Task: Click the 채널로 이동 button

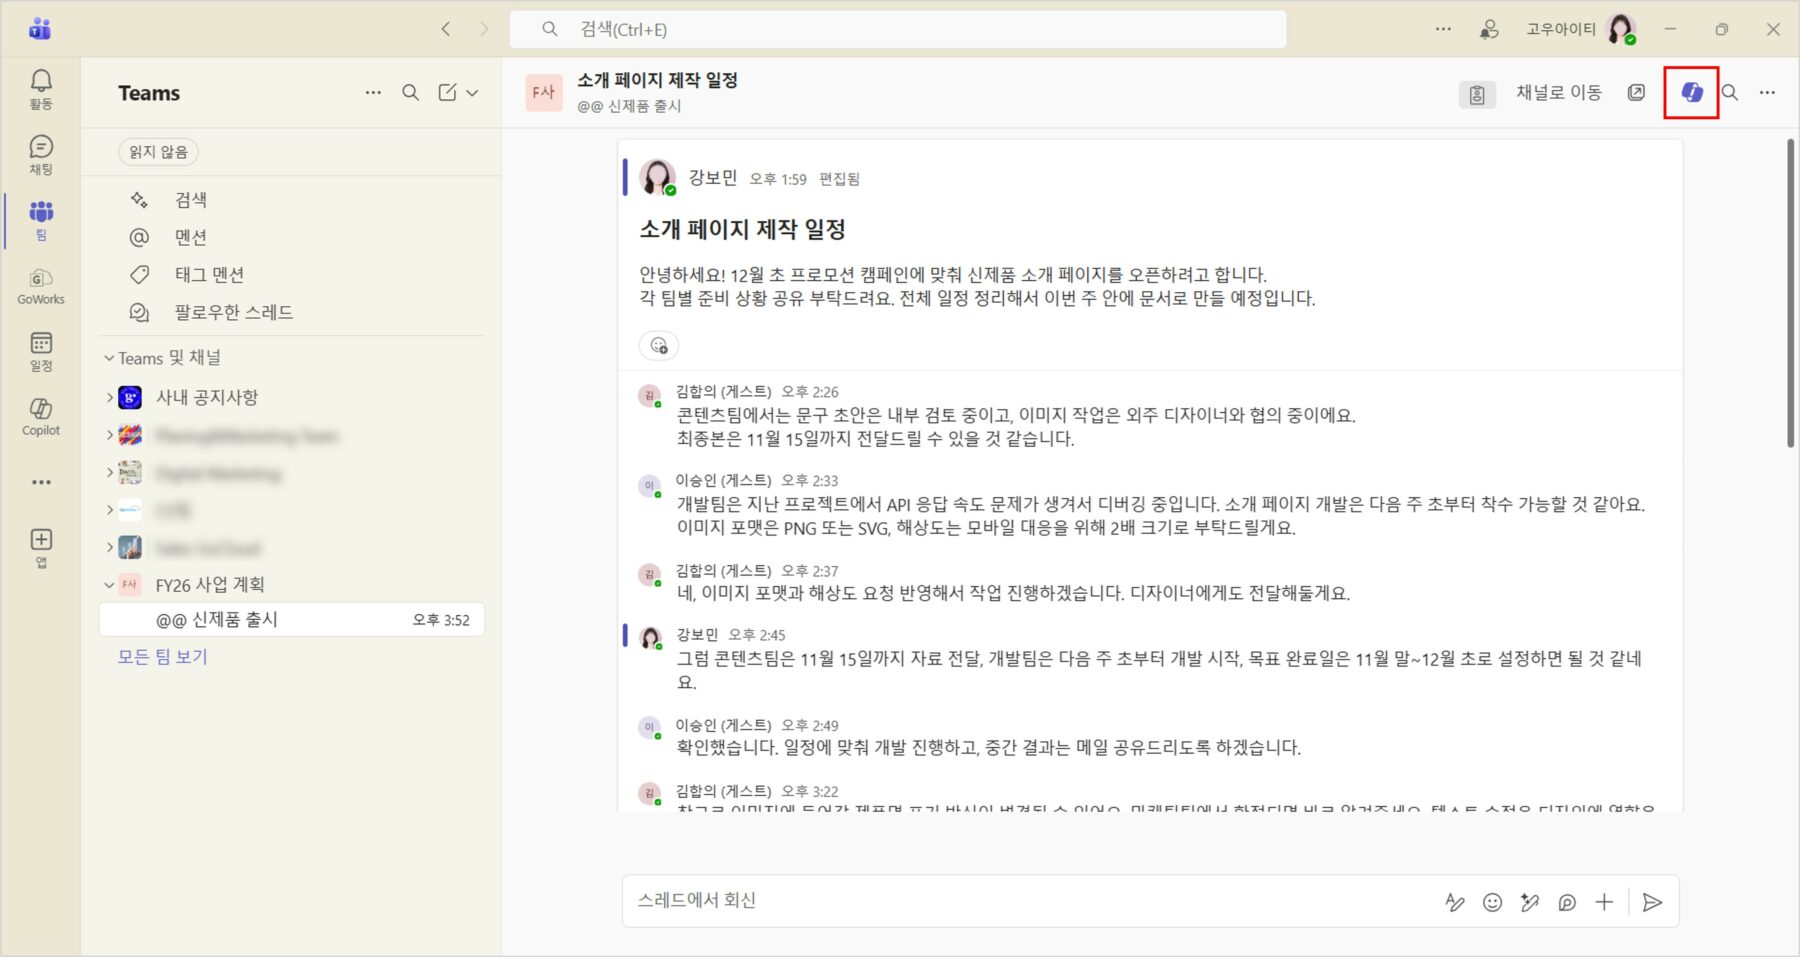Action: (1558, 93)
